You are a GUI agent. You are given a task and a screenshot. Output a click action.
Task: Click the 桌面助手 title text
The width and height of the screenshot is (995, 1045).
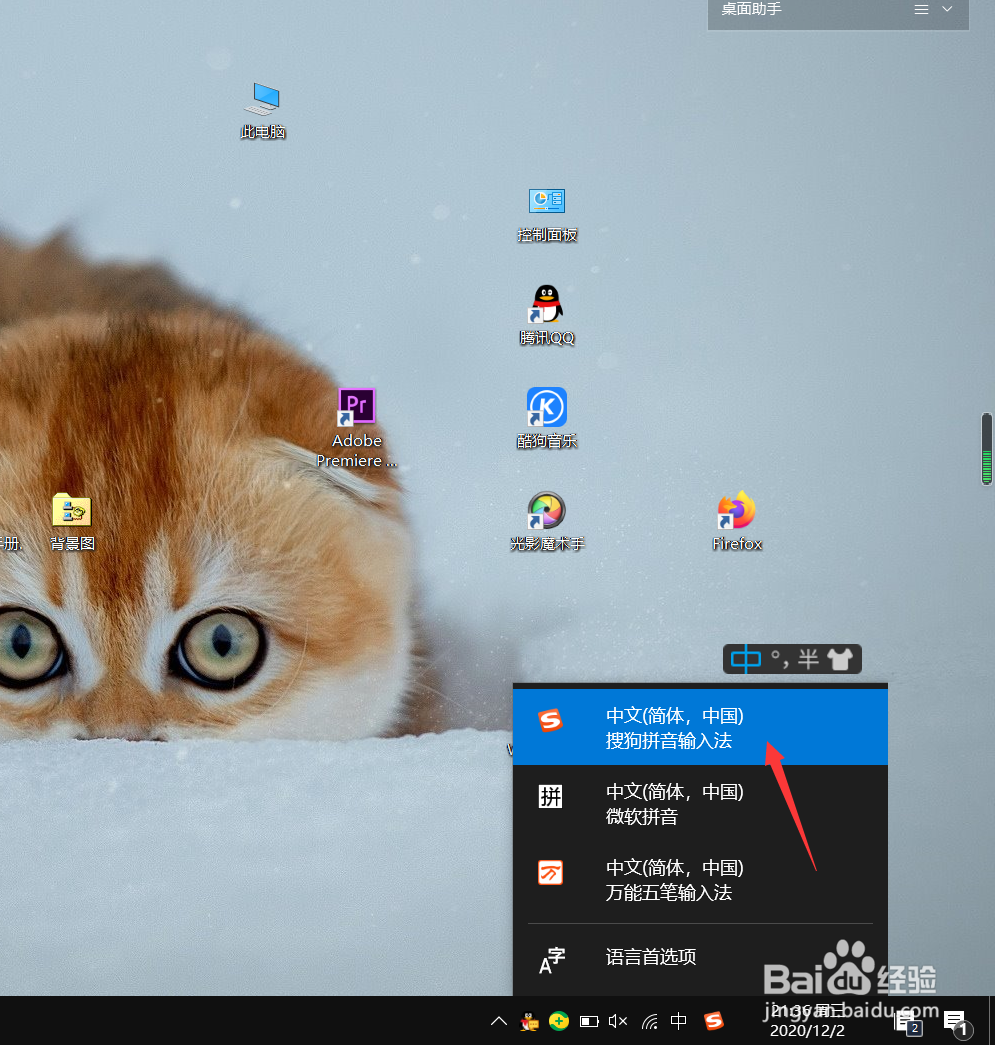(751, 9)
